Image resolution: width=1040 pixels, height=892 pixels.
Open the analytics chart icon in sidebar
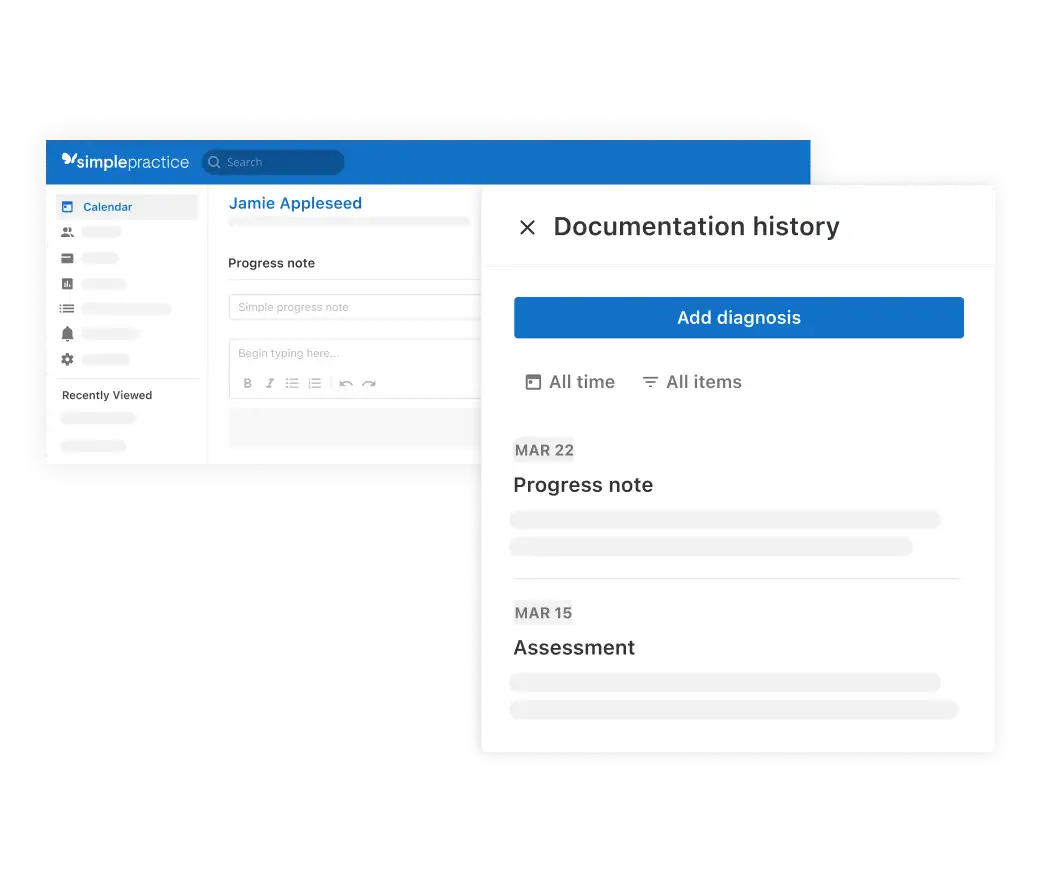67,284
